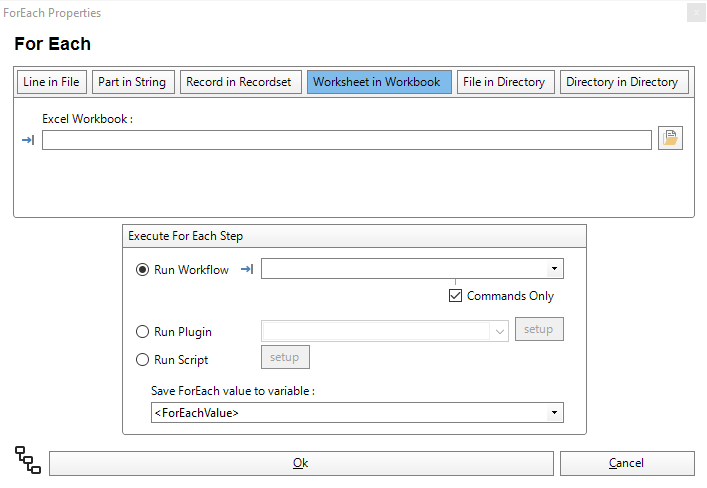Click the browse file icon for Excel Workbook

coord(670,139)
